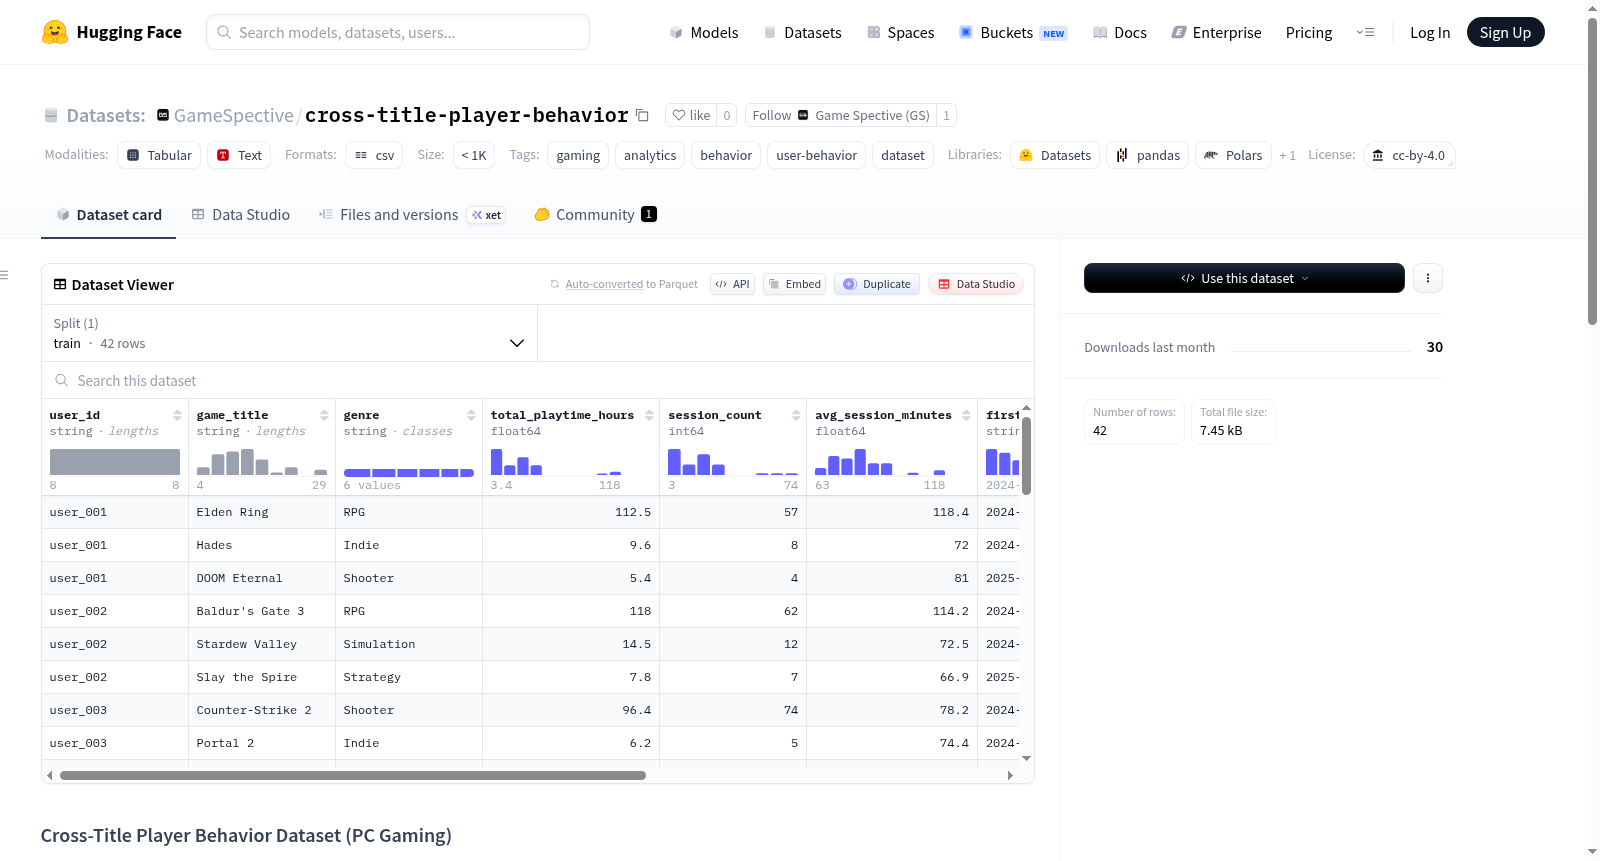
Task: Click the total_playtime_hours histogram range
Action: coord(556,467)
